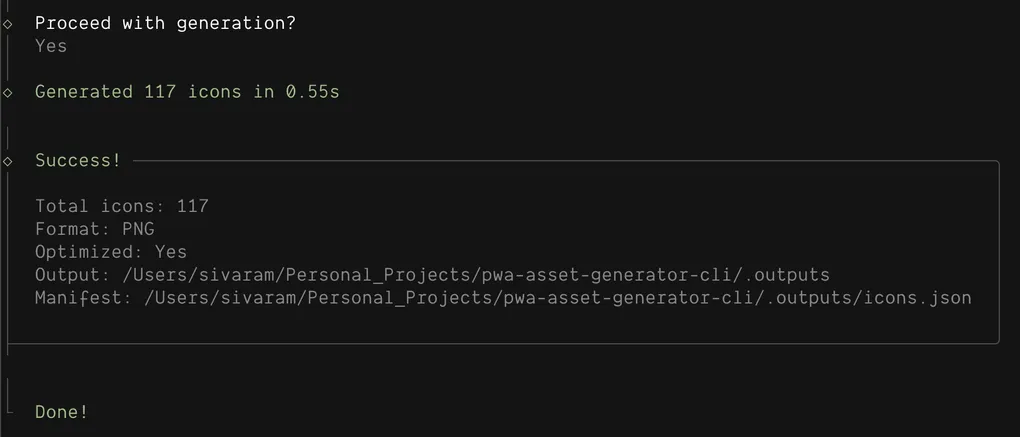This screenshot has height=437, width=1020.
Task: Click the corner bracket marker beside Done!
Action: [8, 410]
